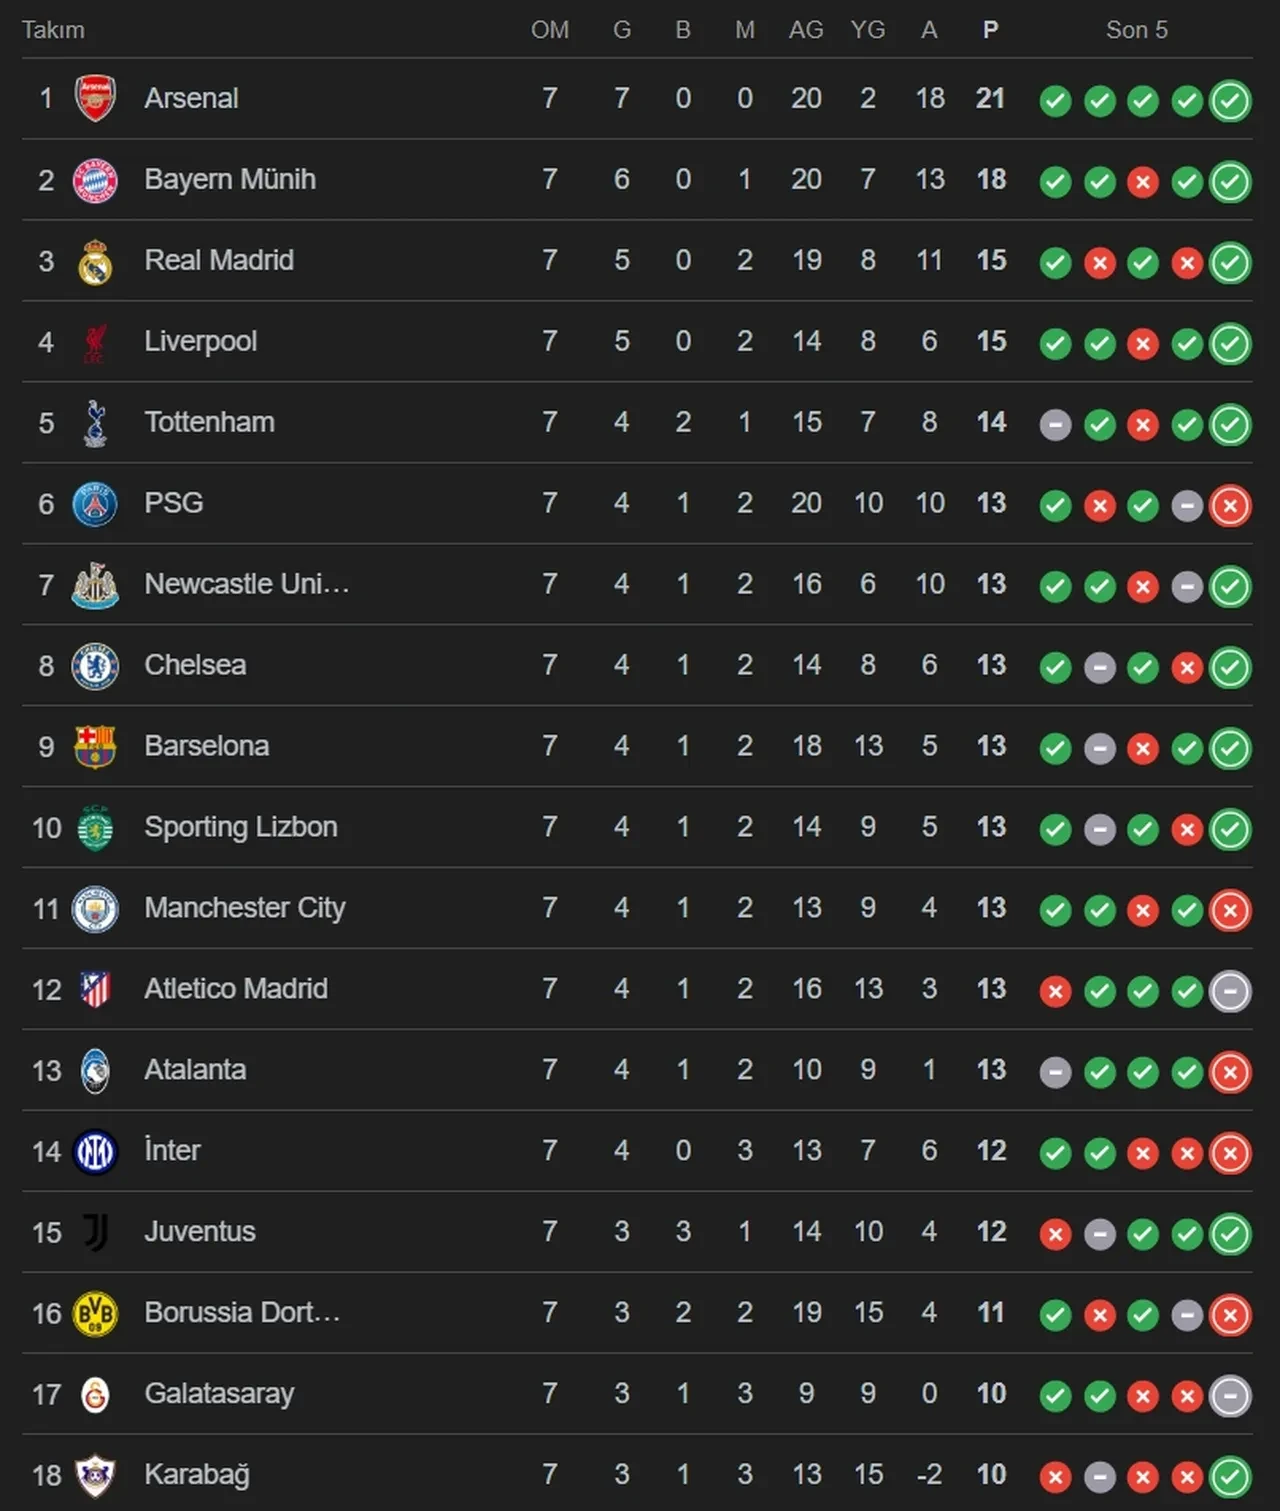Image resolution: width=1280 pixels, height=1511 pixels.
Task: Click the Manchester City crest
Action: (95, 909)
